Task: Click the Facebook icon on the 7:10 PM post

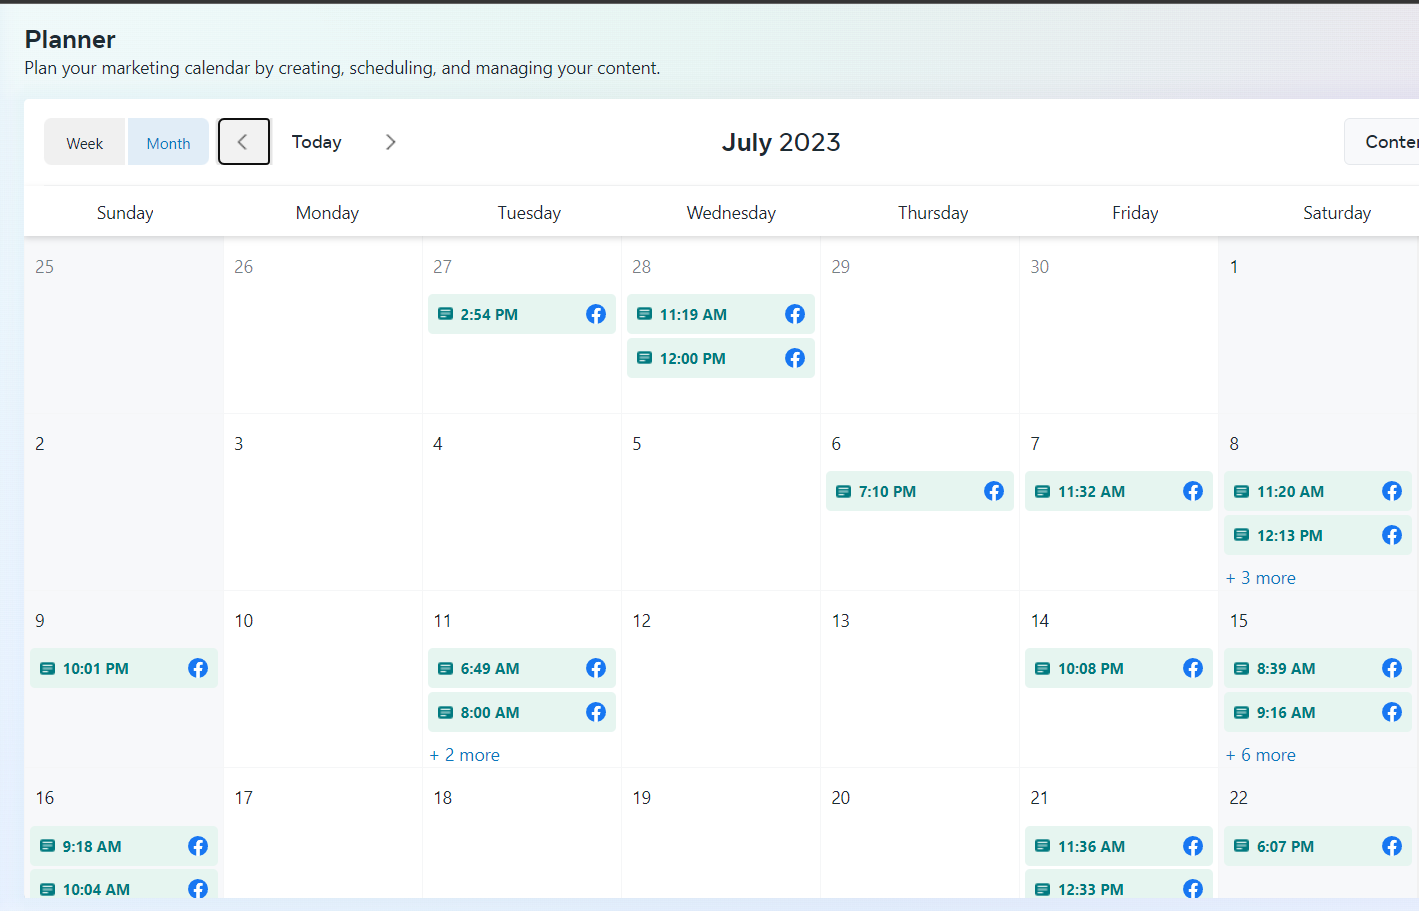Action: tap(994, 491)
